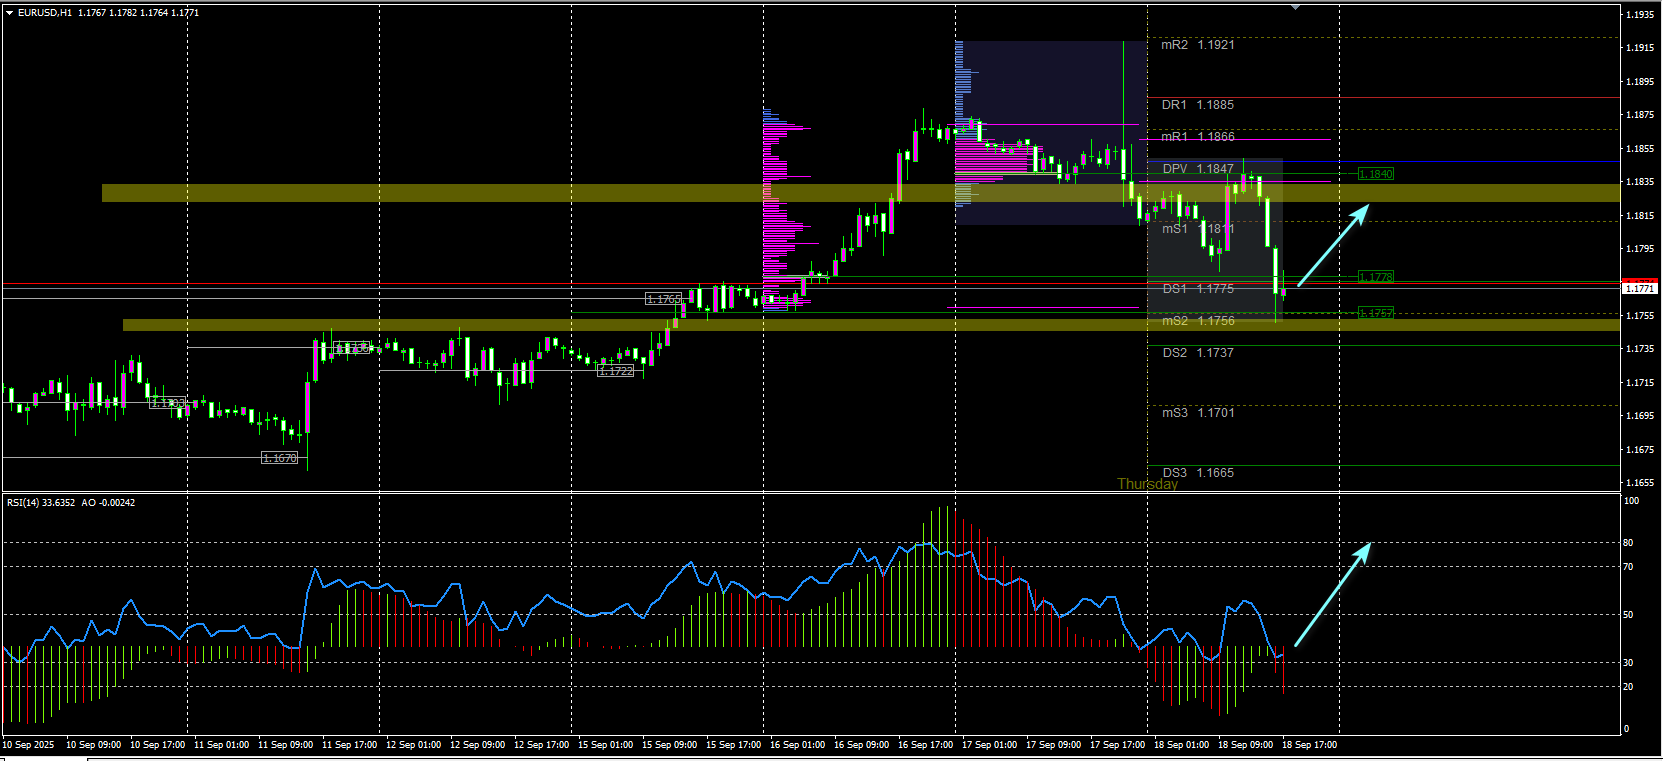This screenshot has width=1663, height=761.
Task: Select the DS1 1.1775 support label
Action: click(x=1198, y=289)
